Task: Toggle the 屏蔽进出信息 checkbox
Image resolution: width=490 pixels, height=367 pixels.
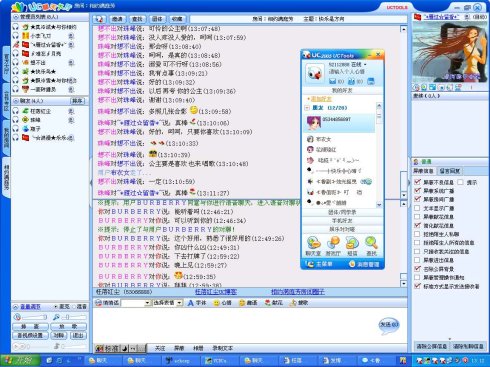Action: point(417,260)
